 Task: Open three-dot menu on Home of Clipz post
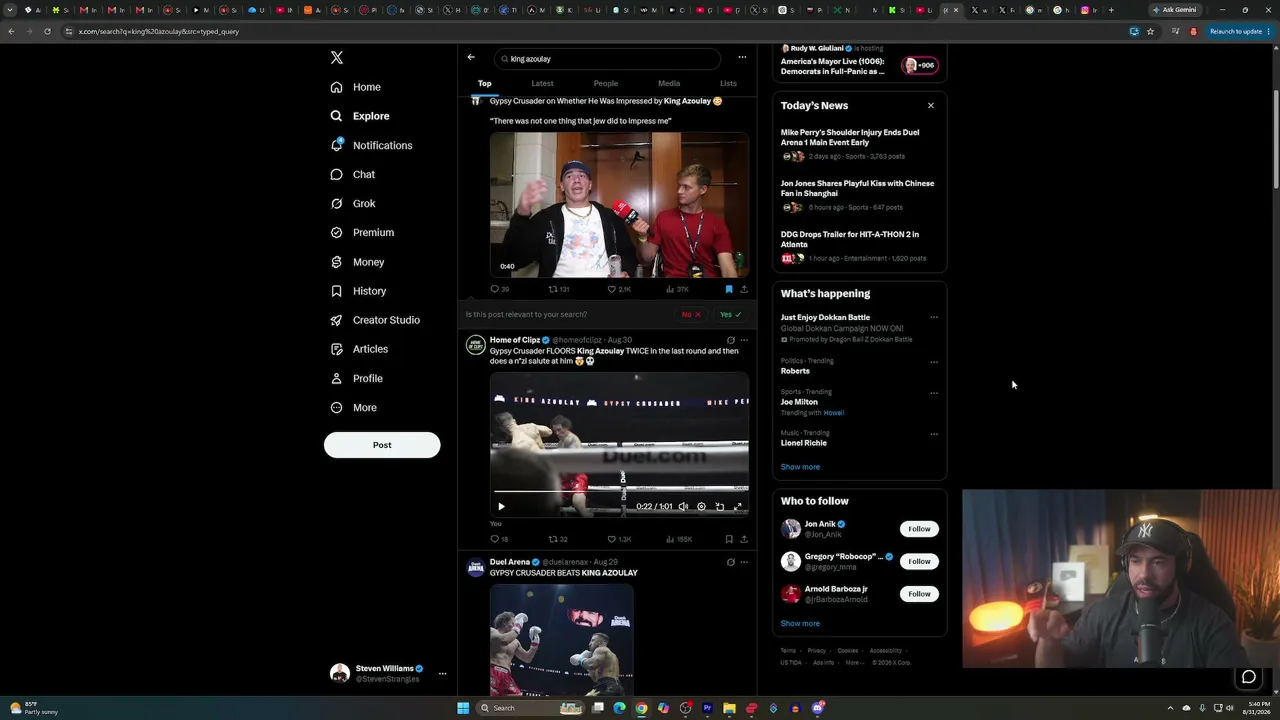coord(744,340)
